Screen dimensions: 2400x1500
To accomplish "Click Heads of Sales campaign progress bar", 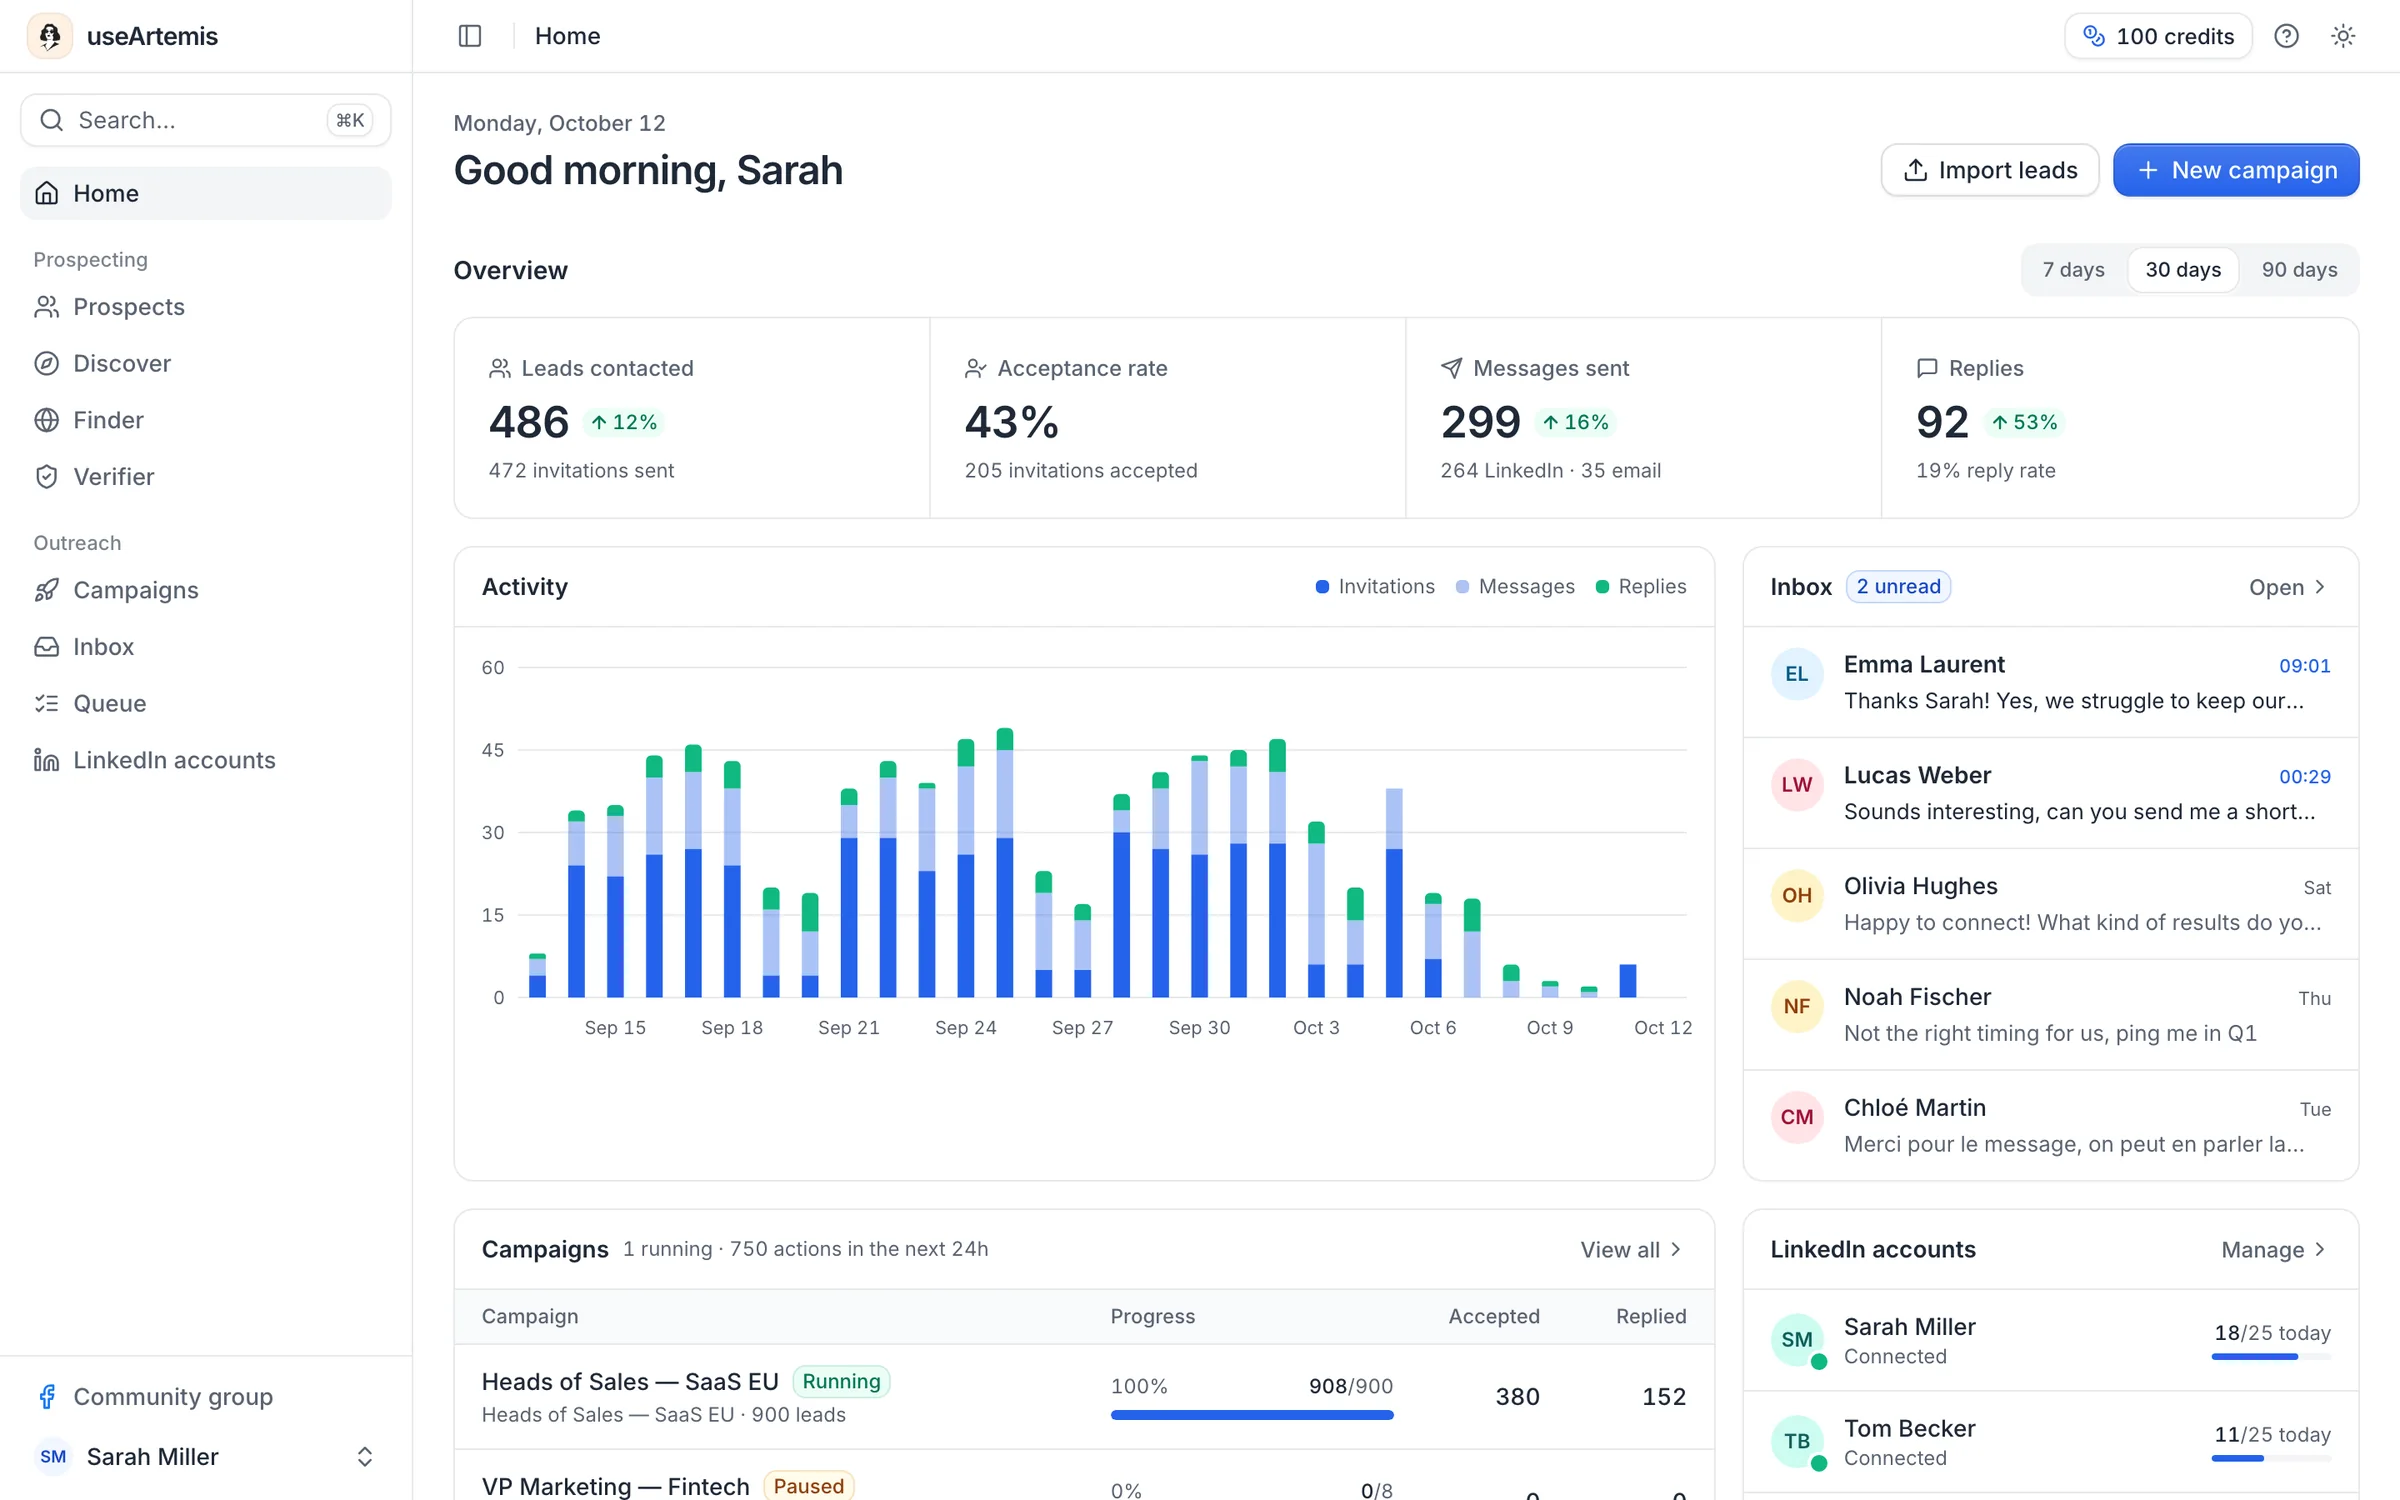I will 1251,1415.
